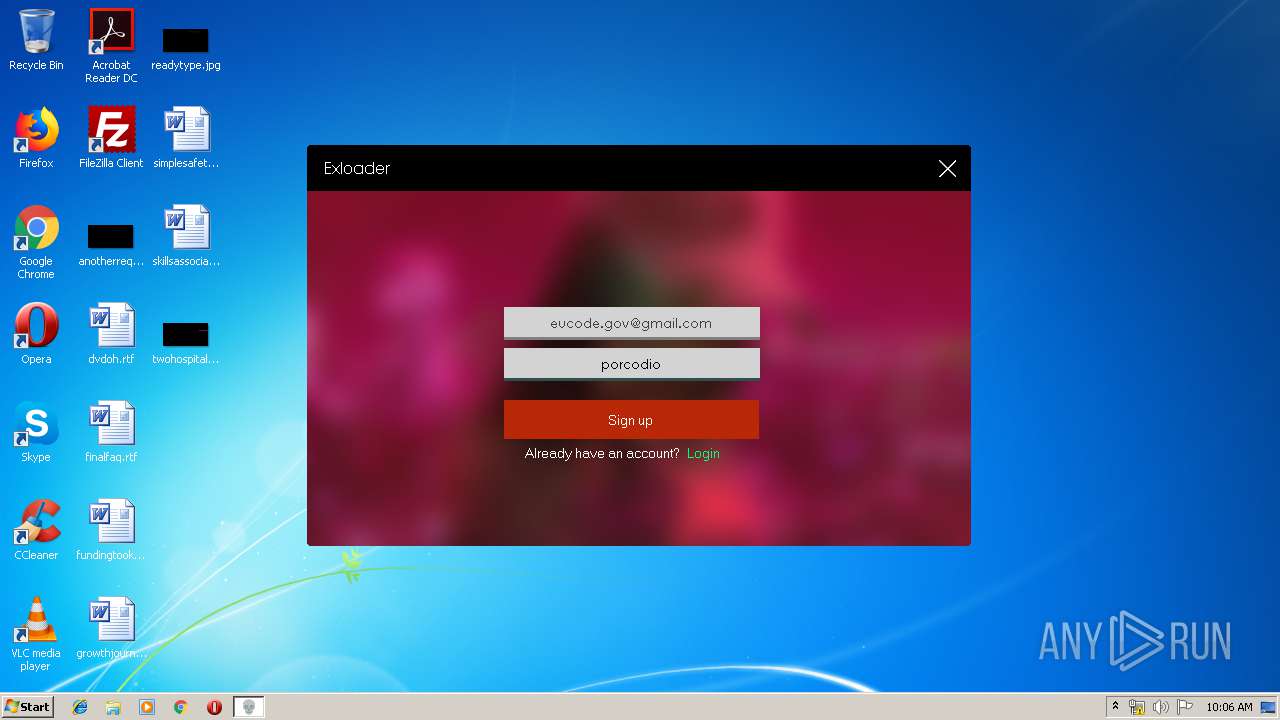Screen dimensions: 1280x720
Task: Select the fundingtook... Word document
Action: [x=111, y=531]
